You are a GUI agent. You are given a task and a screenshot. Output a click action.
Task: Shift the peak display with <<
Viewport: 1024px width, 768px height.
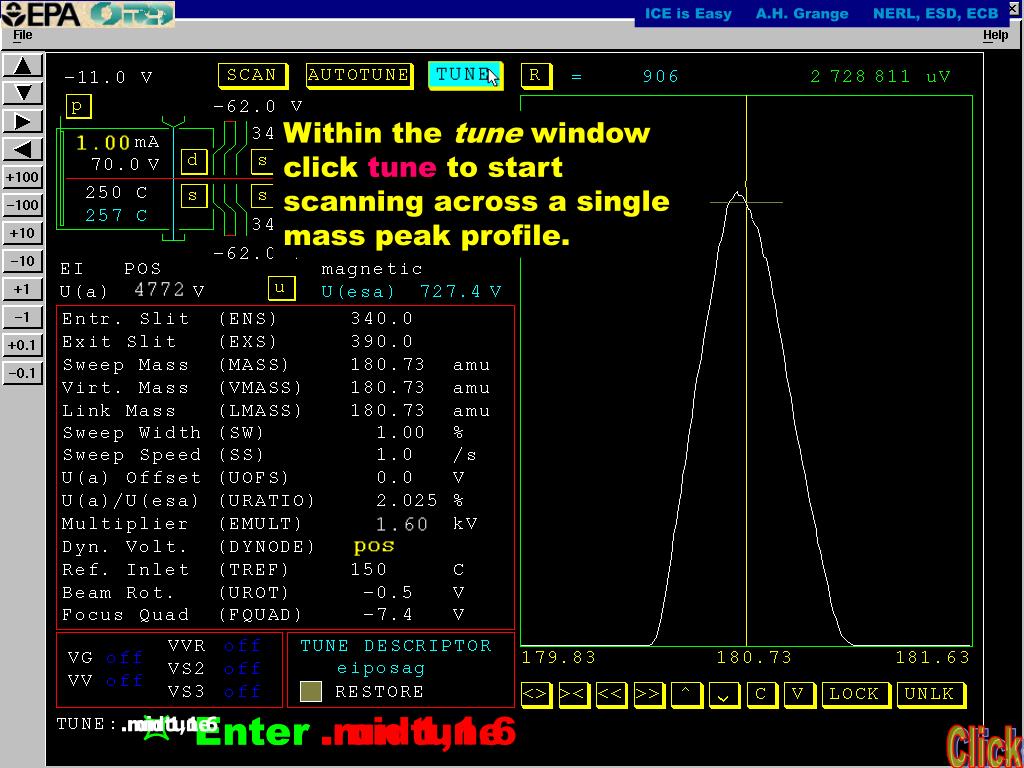coord(611,694)
